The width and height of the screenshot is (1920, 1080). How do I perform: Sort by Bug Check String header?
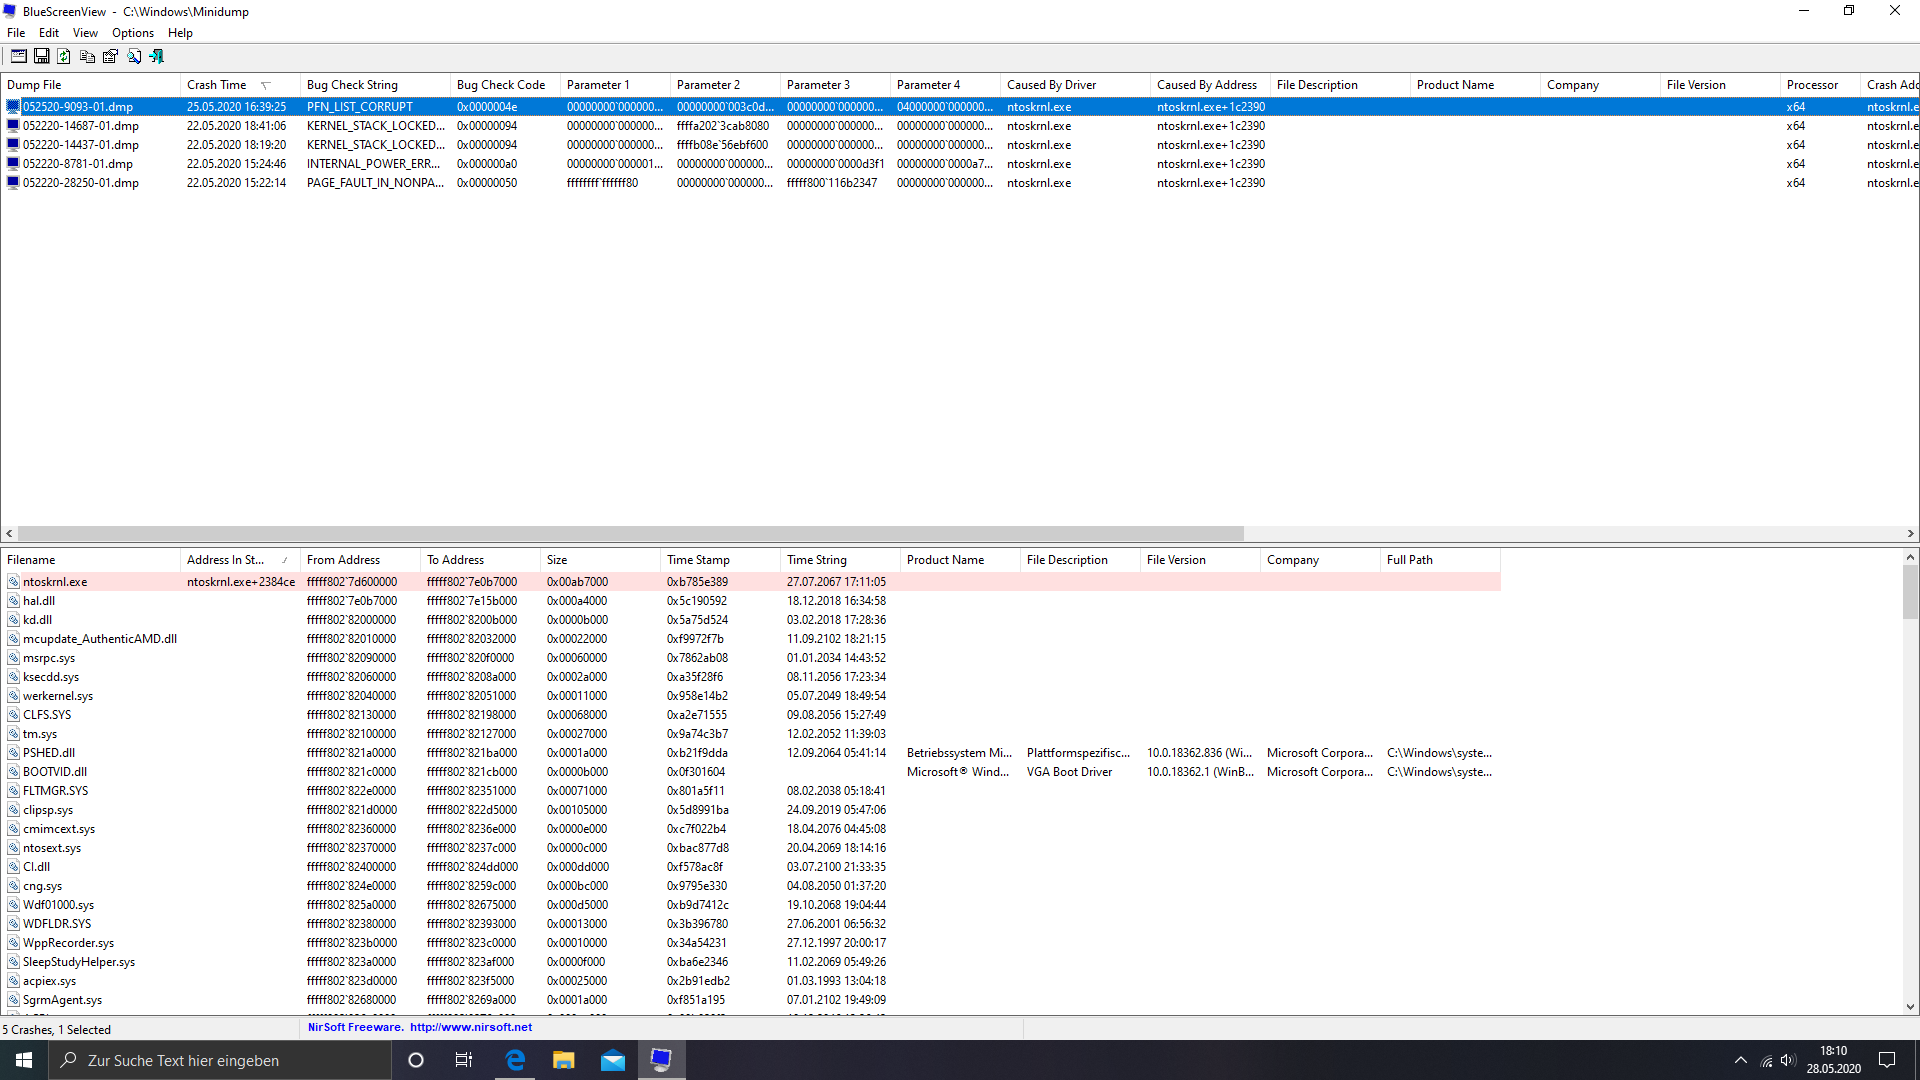pyautogui.click(x=352, y=85)
